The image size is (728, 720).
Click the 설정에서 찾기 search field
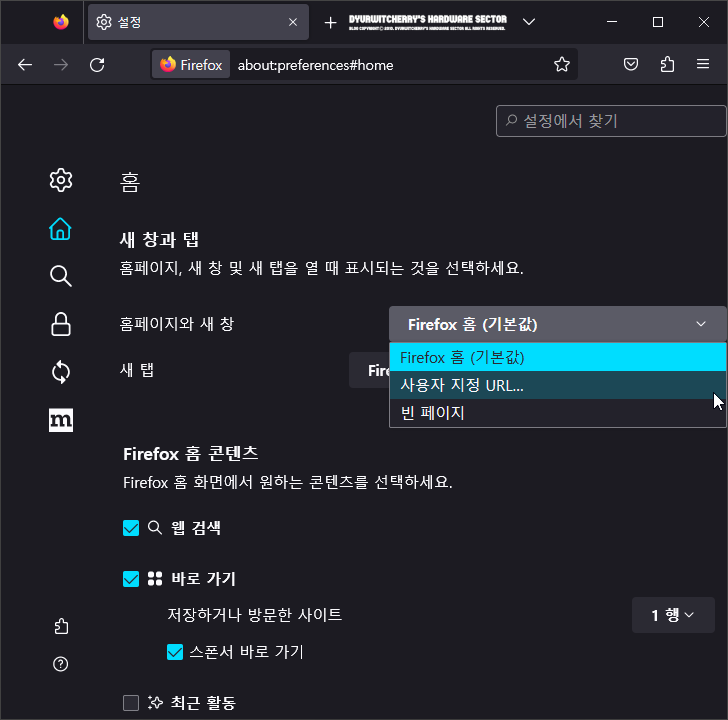(611, 121)
